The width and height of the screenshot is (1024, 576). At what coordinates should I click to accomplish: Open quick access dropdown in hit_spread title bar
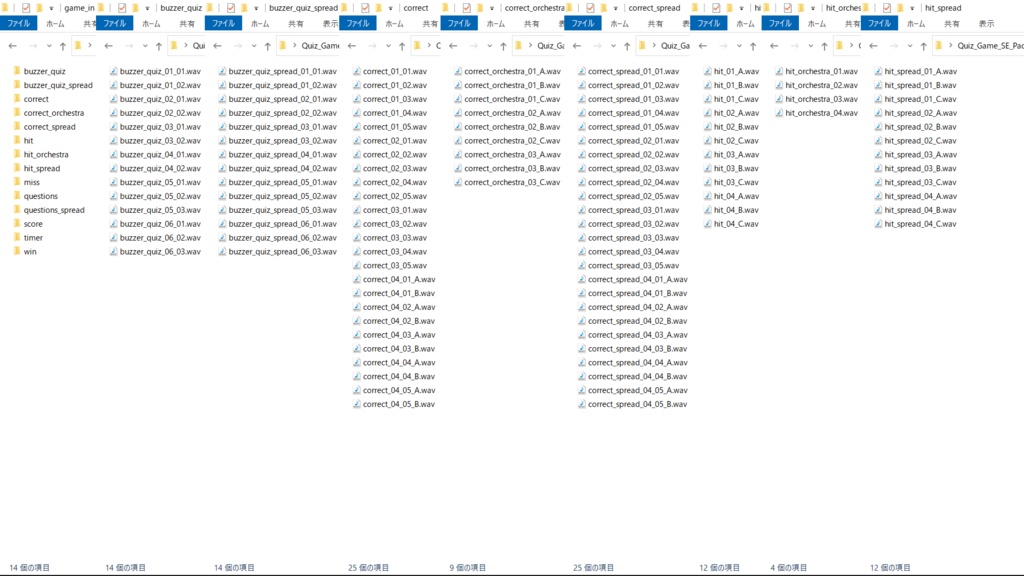[912, 8]
